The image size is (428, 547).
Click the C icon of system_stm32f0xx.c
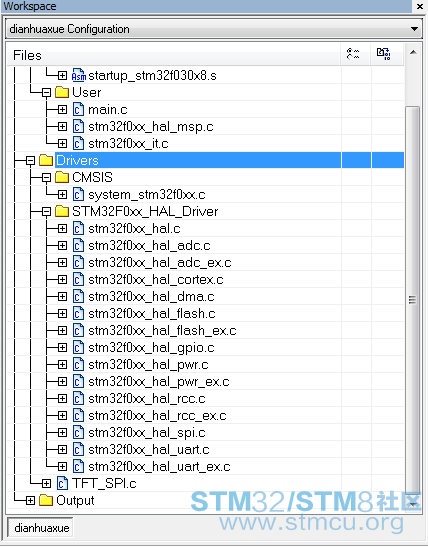point(78,195)
